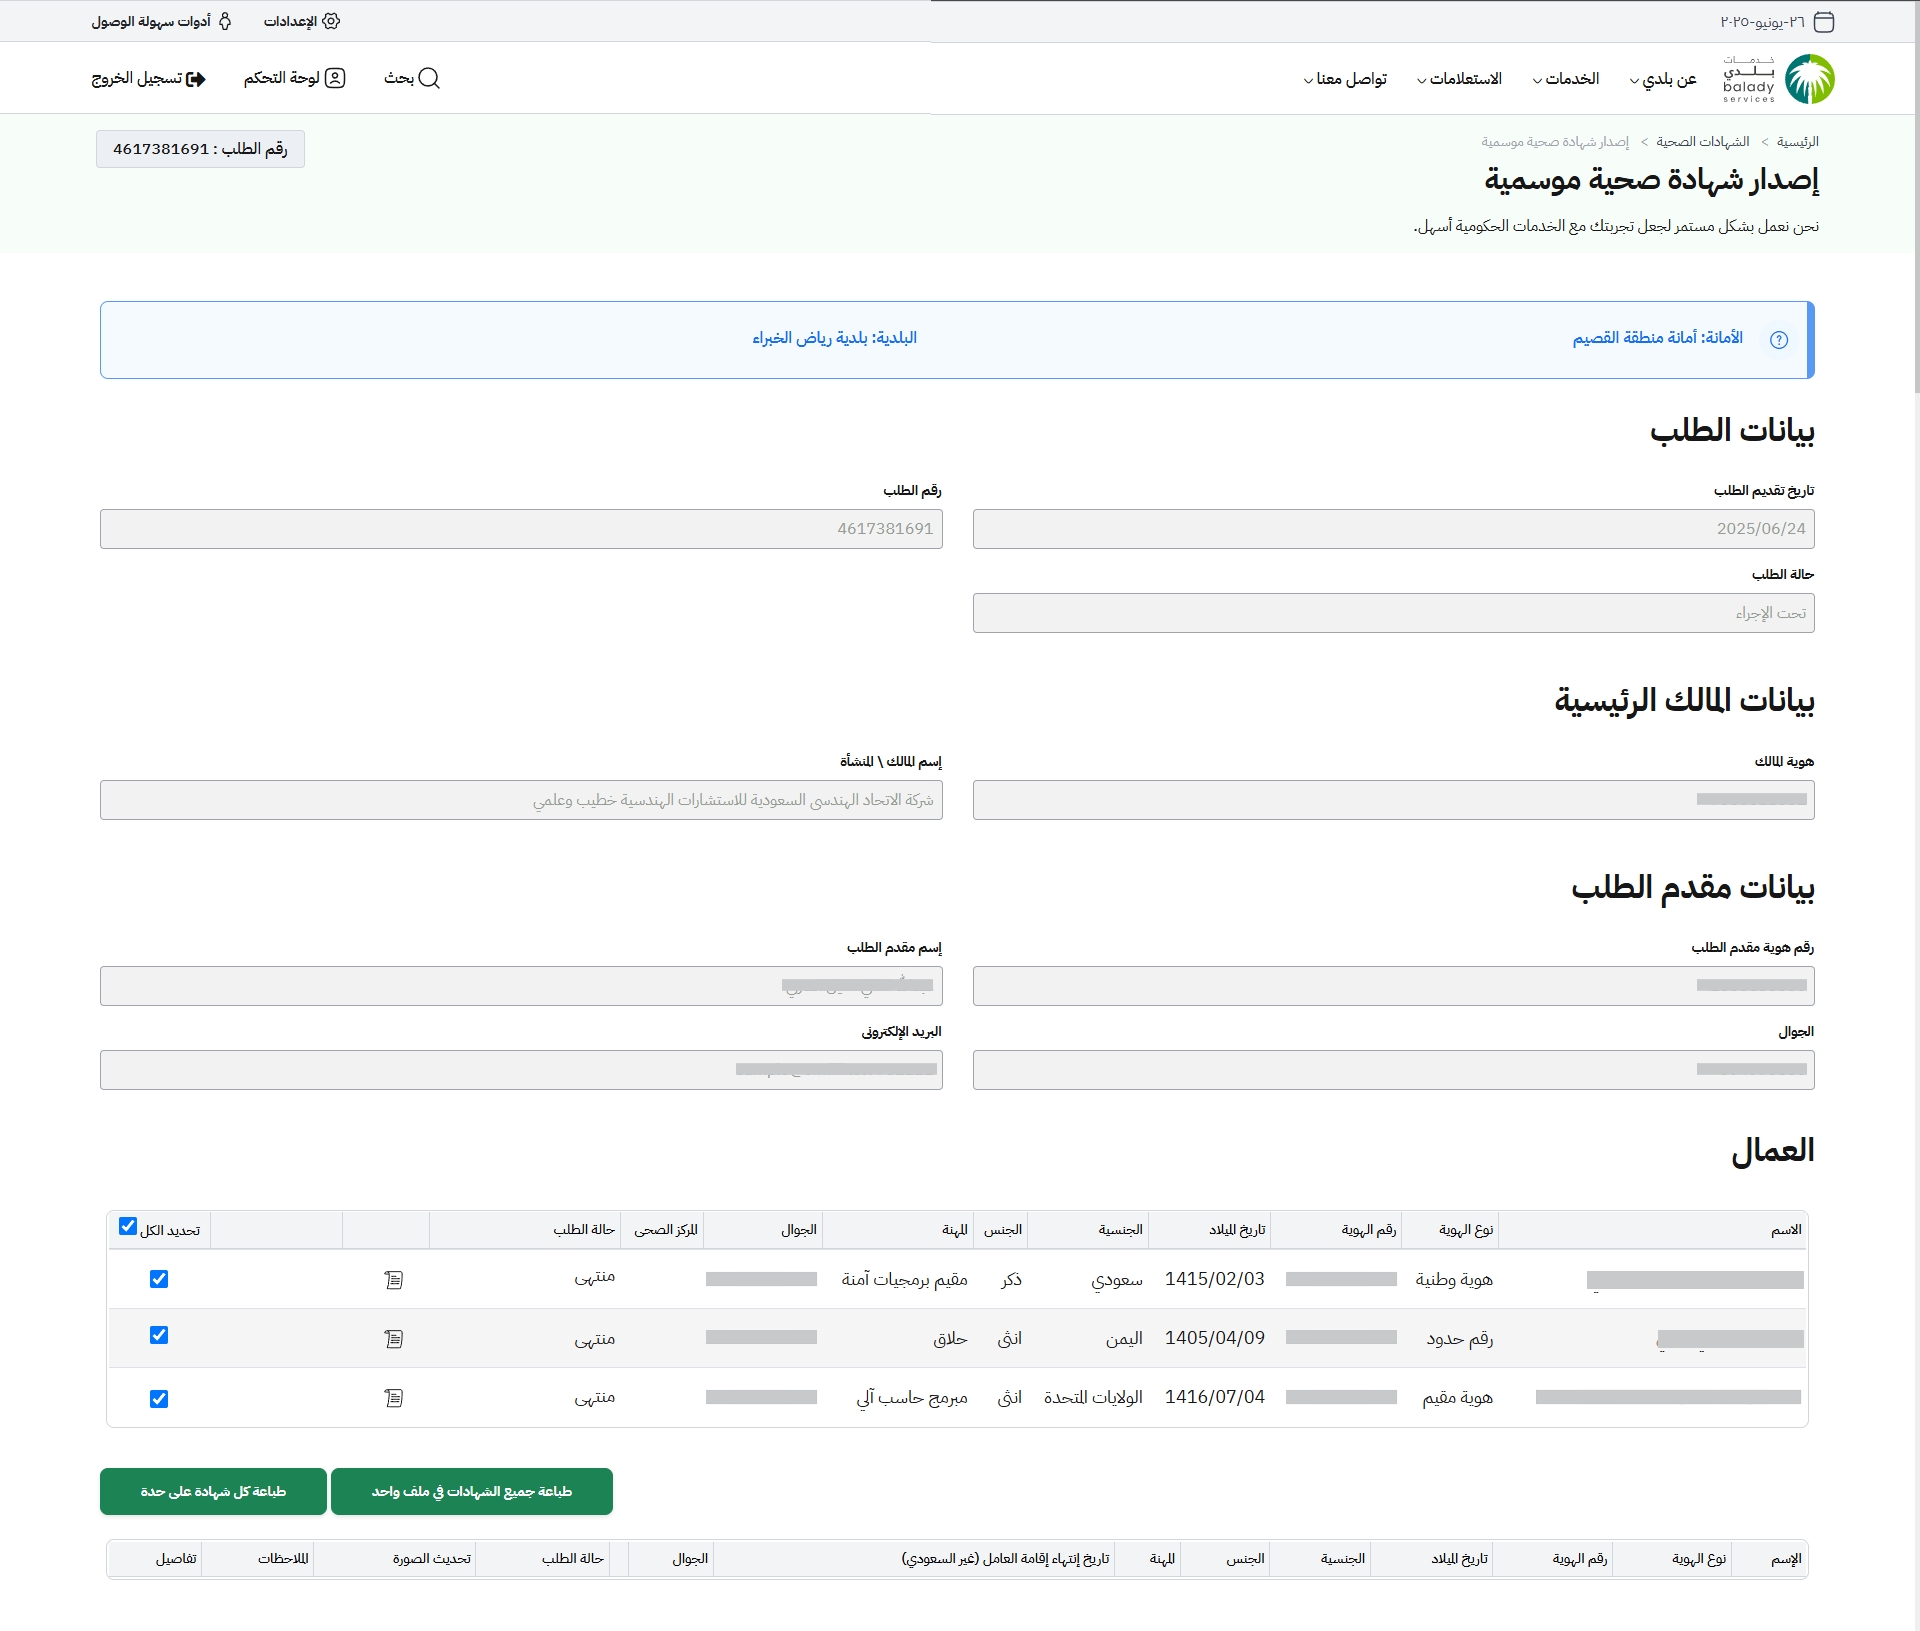Image resolution: width=1920 pixels, height=1631 pixels.
Task: Click the help question mark icon
Action: 1779,340
